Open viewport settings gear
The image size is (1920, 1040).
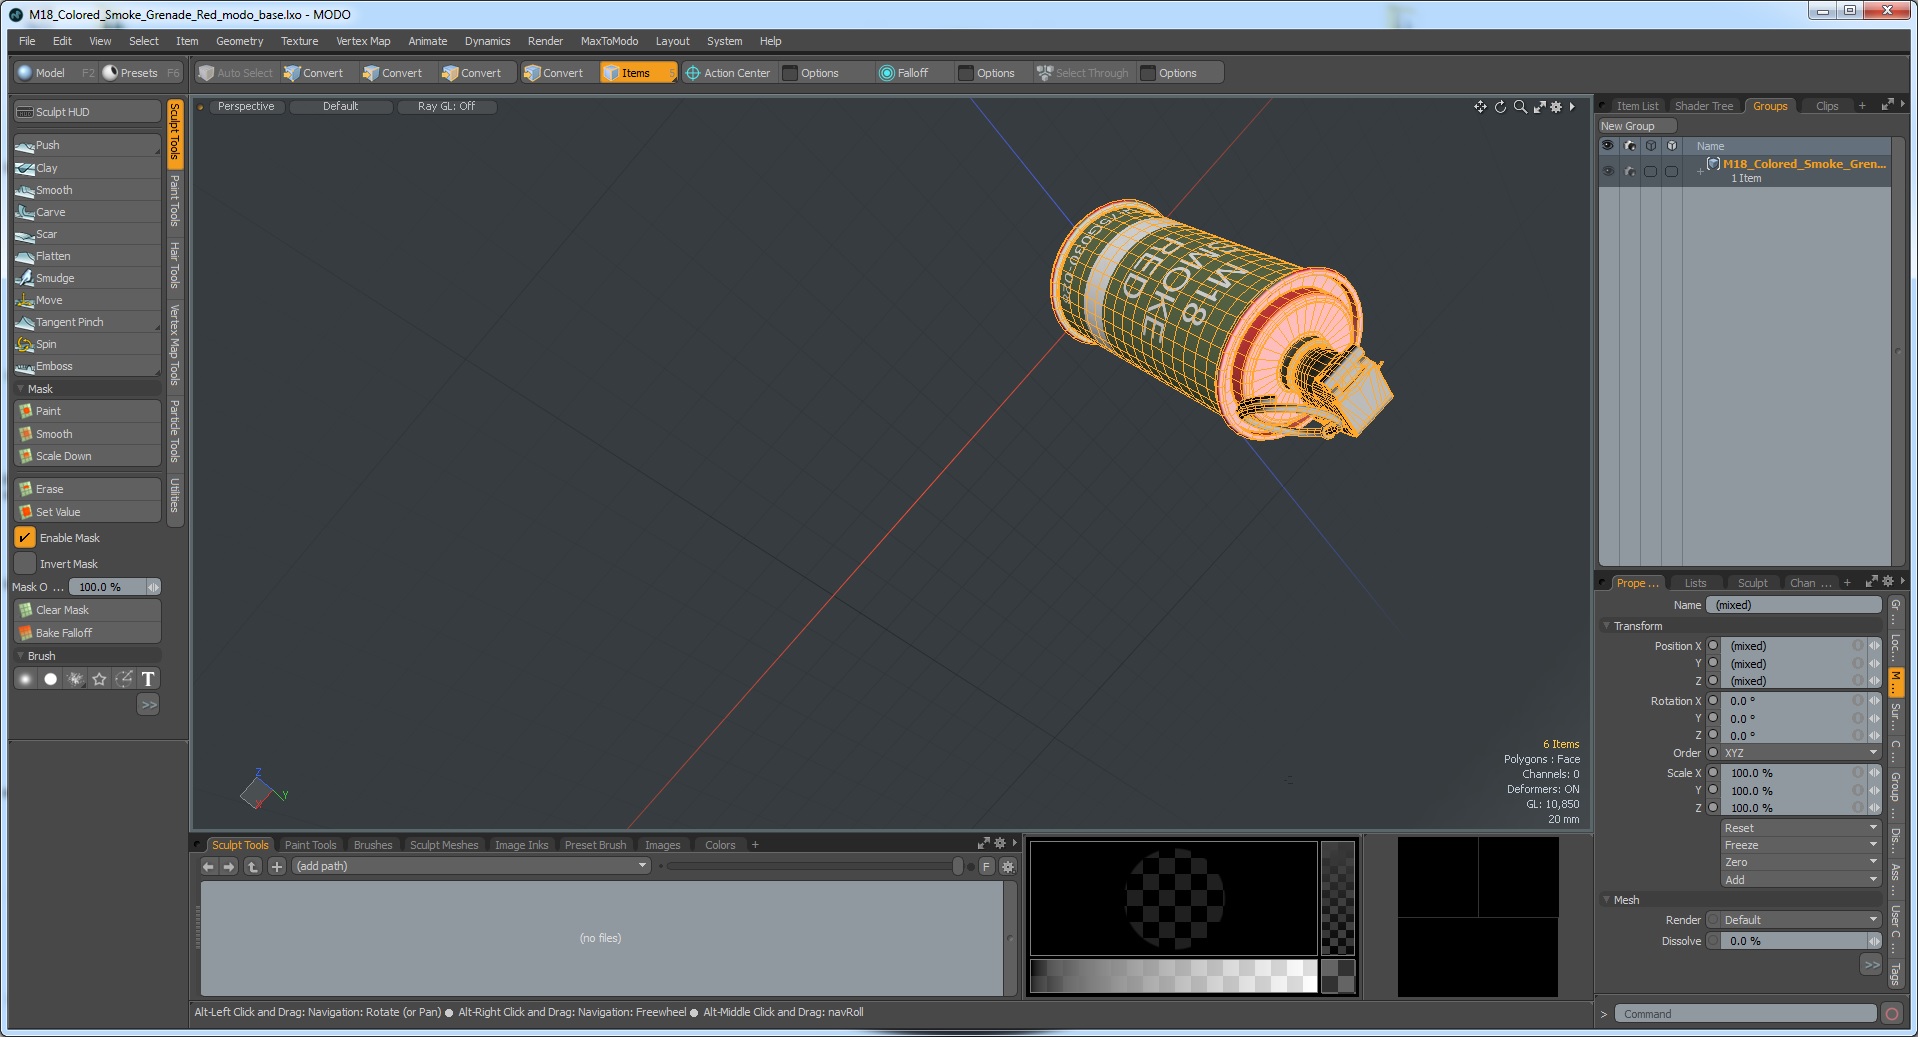pos(1556,107)
